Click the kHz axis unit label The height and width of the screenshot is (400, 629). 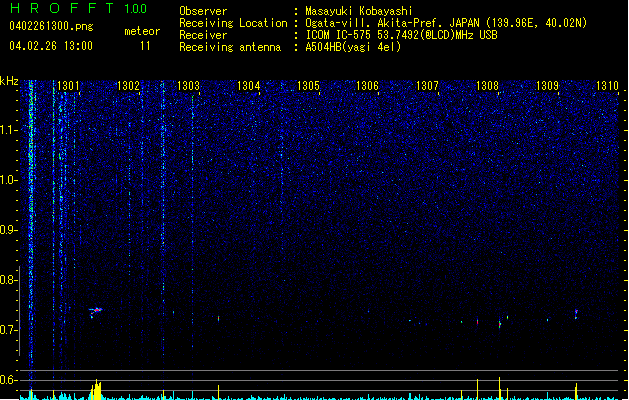9,81
